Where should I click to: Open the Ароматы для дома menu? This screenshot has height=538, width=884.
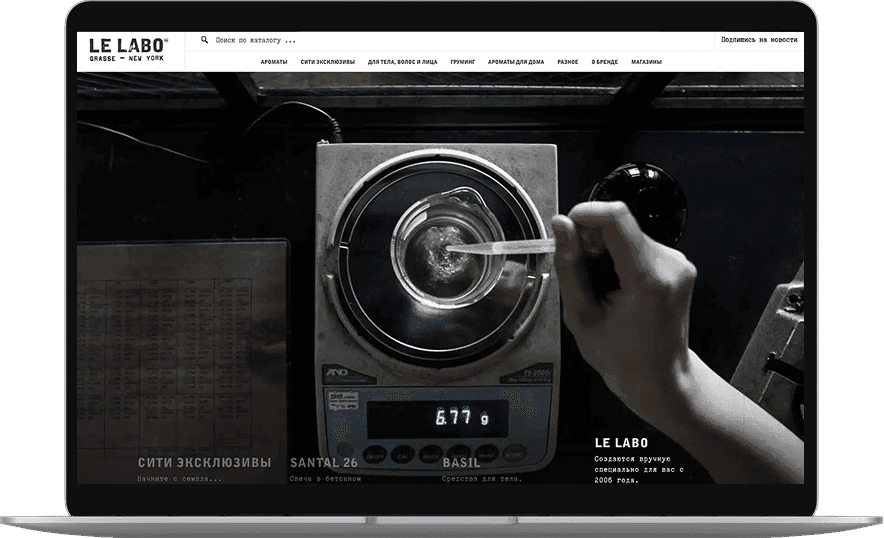[516, 62]
